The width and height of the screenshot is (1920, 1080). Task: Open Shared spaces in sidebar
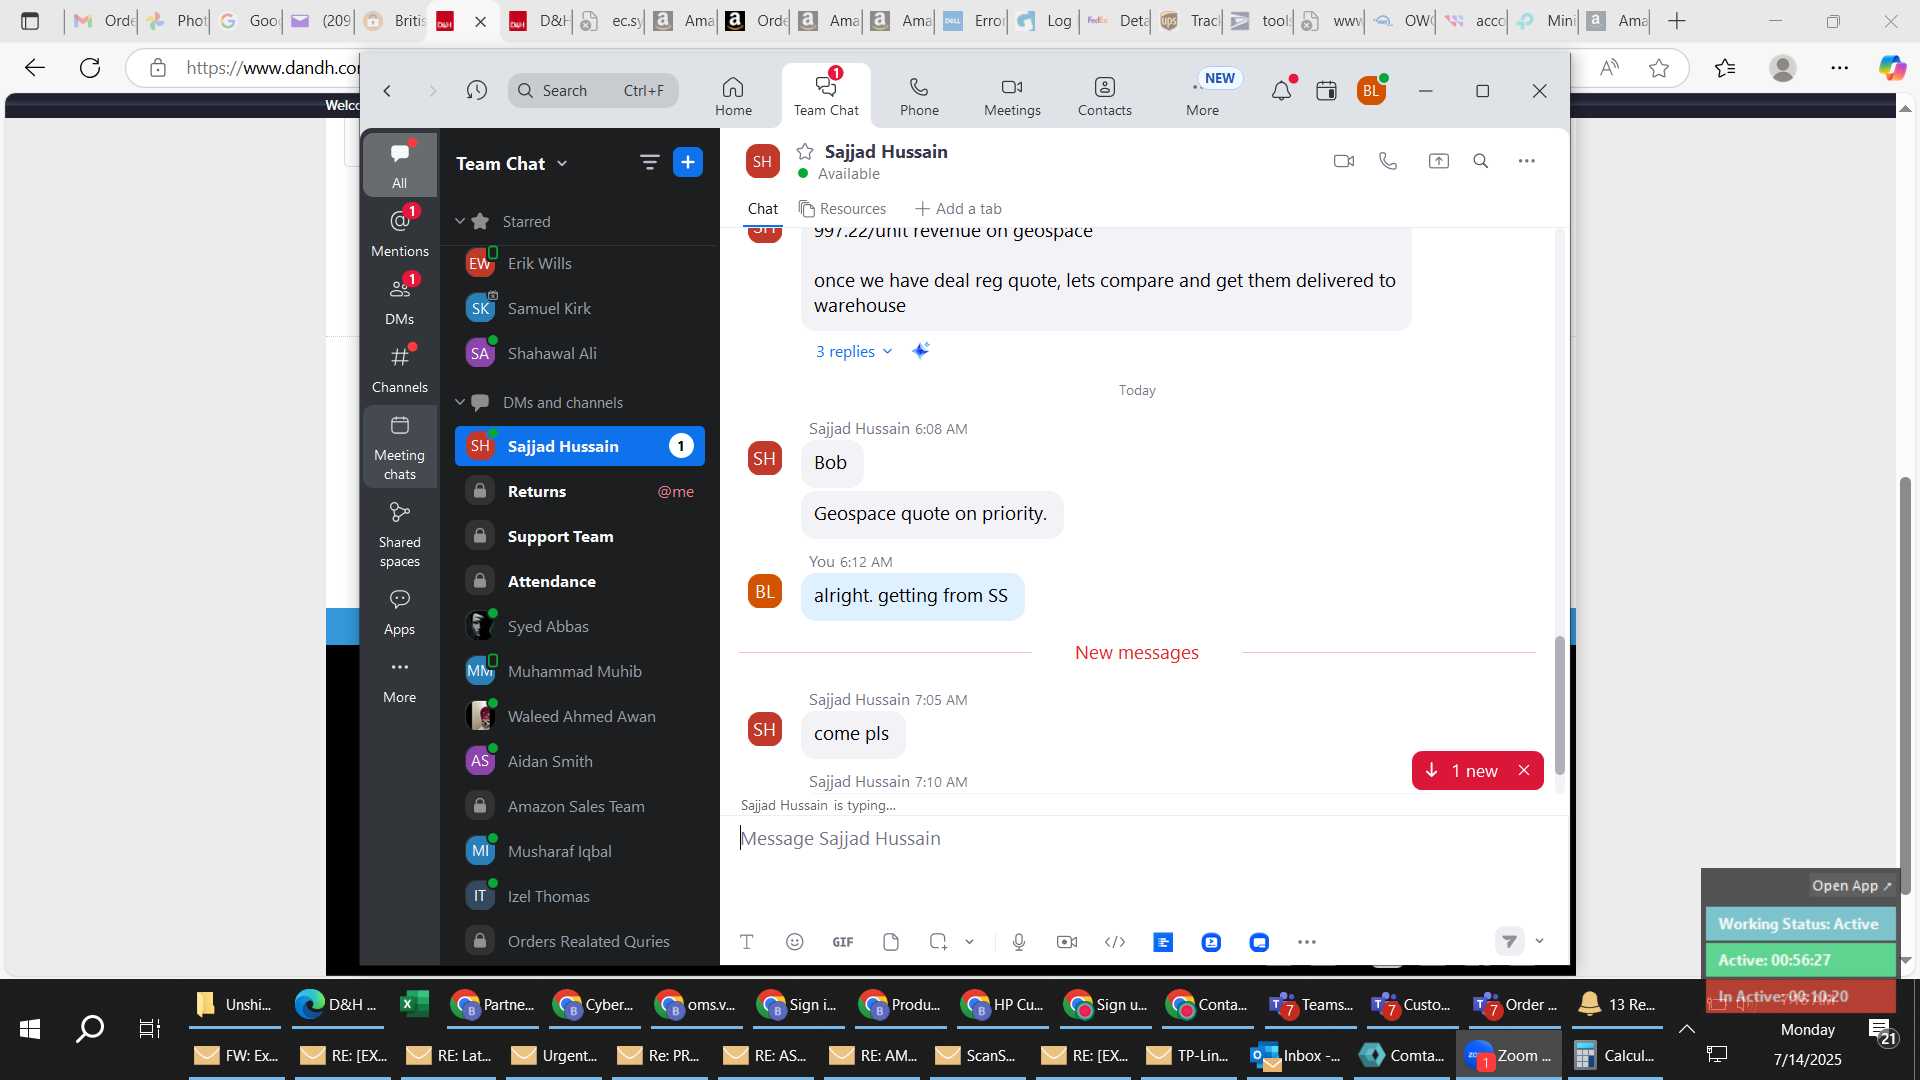tap(400, 534)
